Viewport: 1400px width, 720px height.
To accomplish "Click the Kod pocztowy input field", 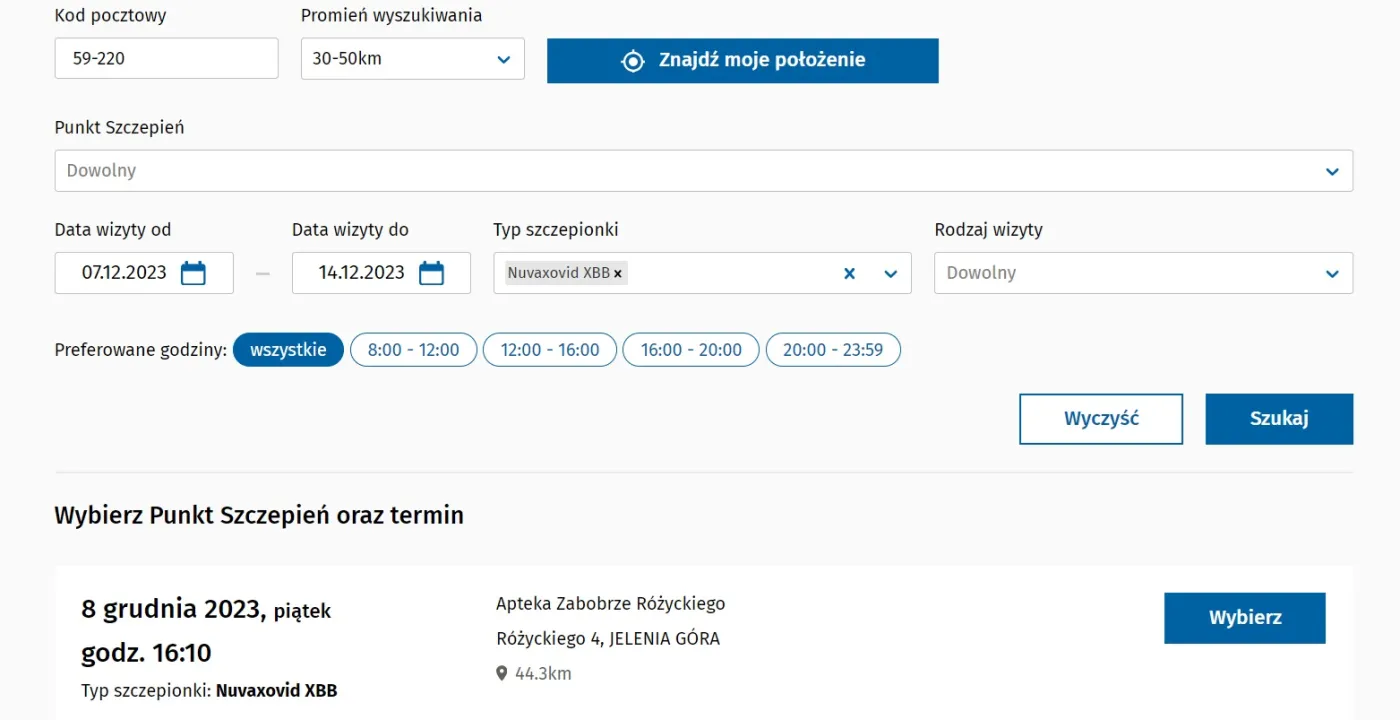I will click(x=166, y=59).
